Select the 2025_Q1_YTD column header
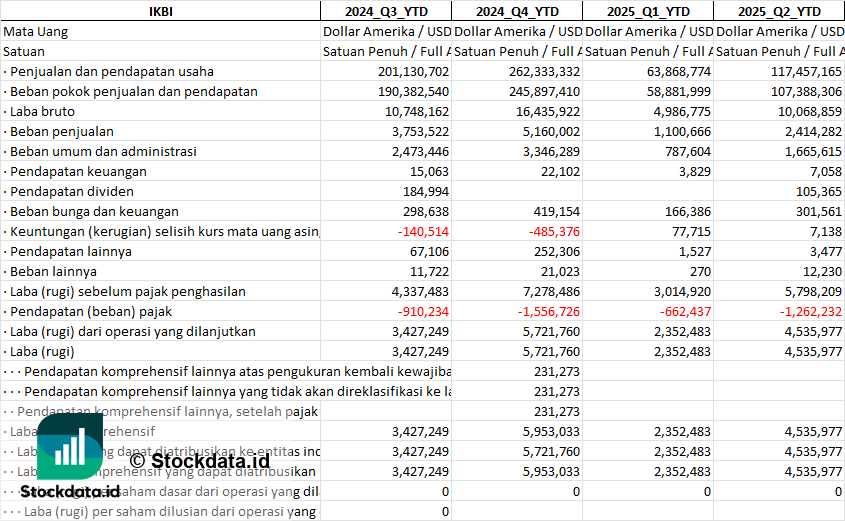This screenshot has height=521, width=845. 648,11
